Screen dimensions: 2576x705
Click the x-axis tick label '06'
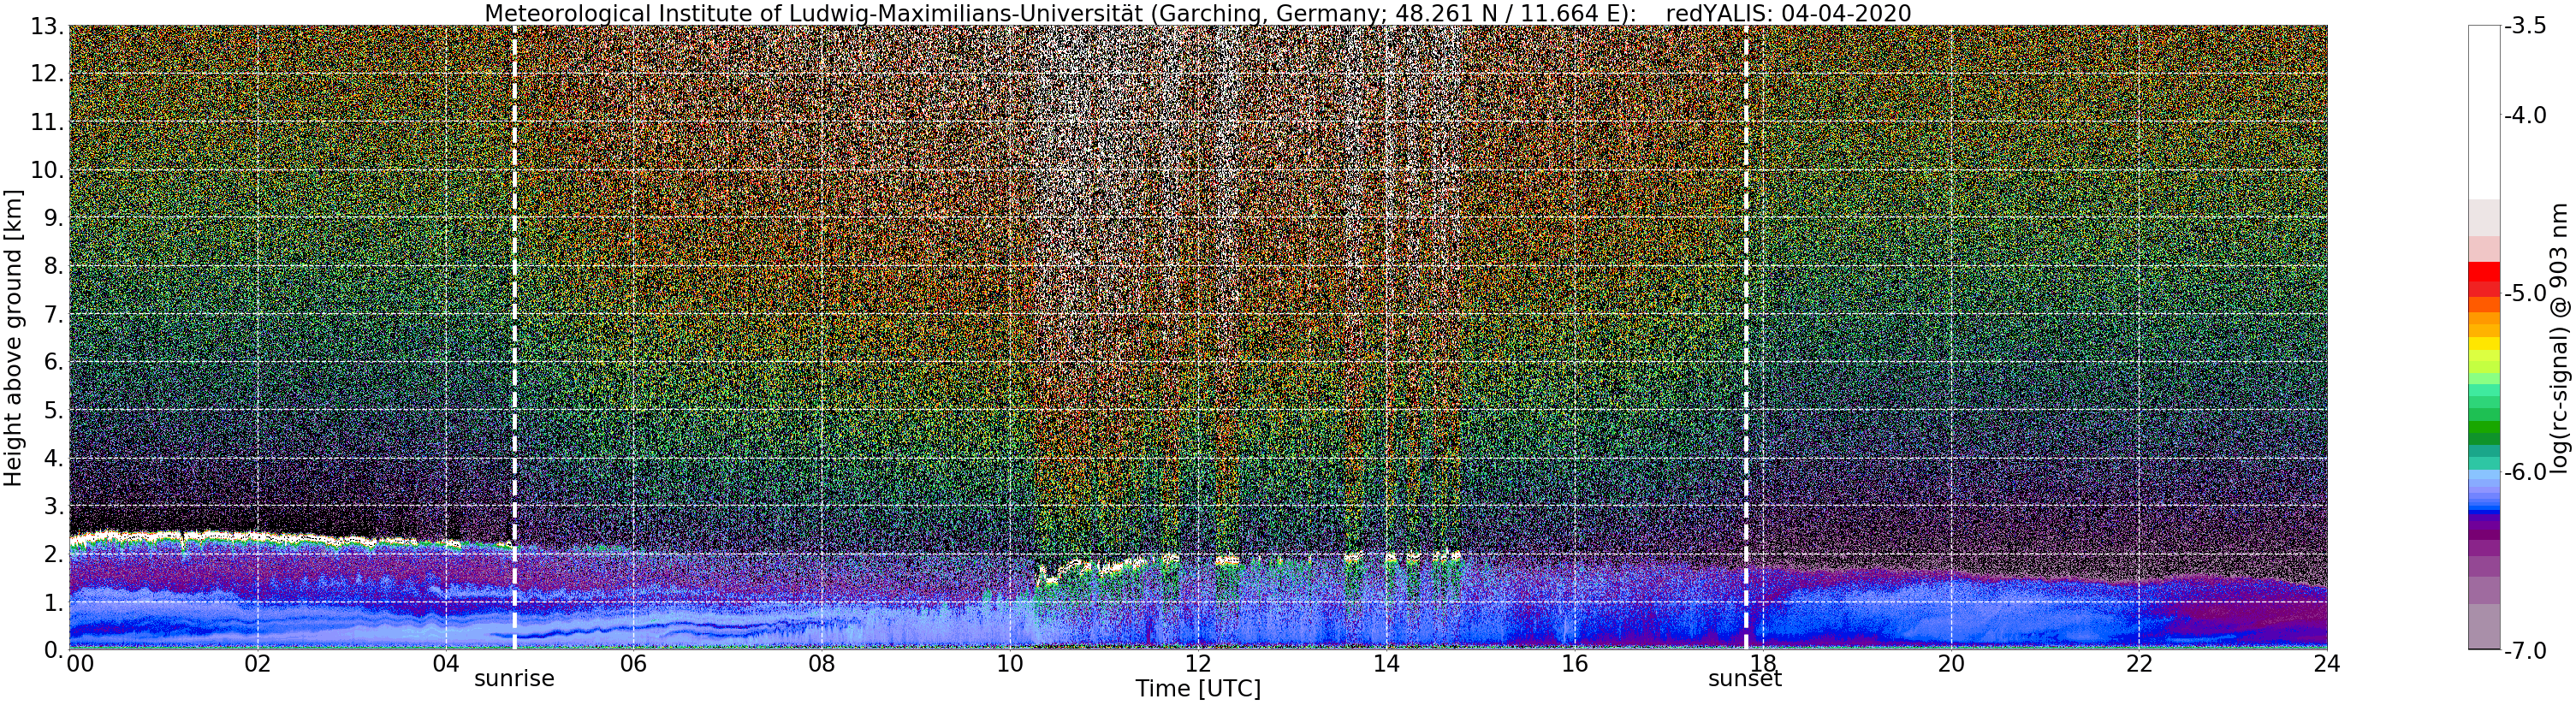coord(634,664)
